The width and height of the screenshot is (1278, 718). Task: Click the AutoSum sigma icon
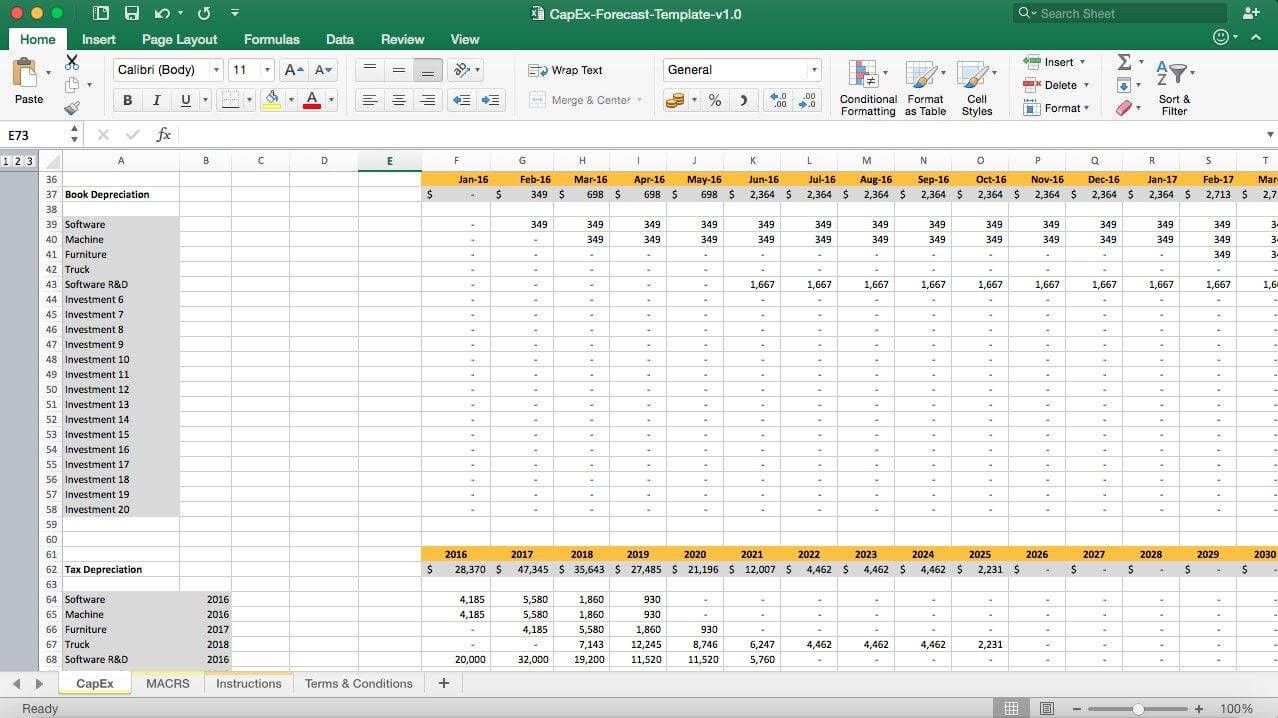(1124, 62)
